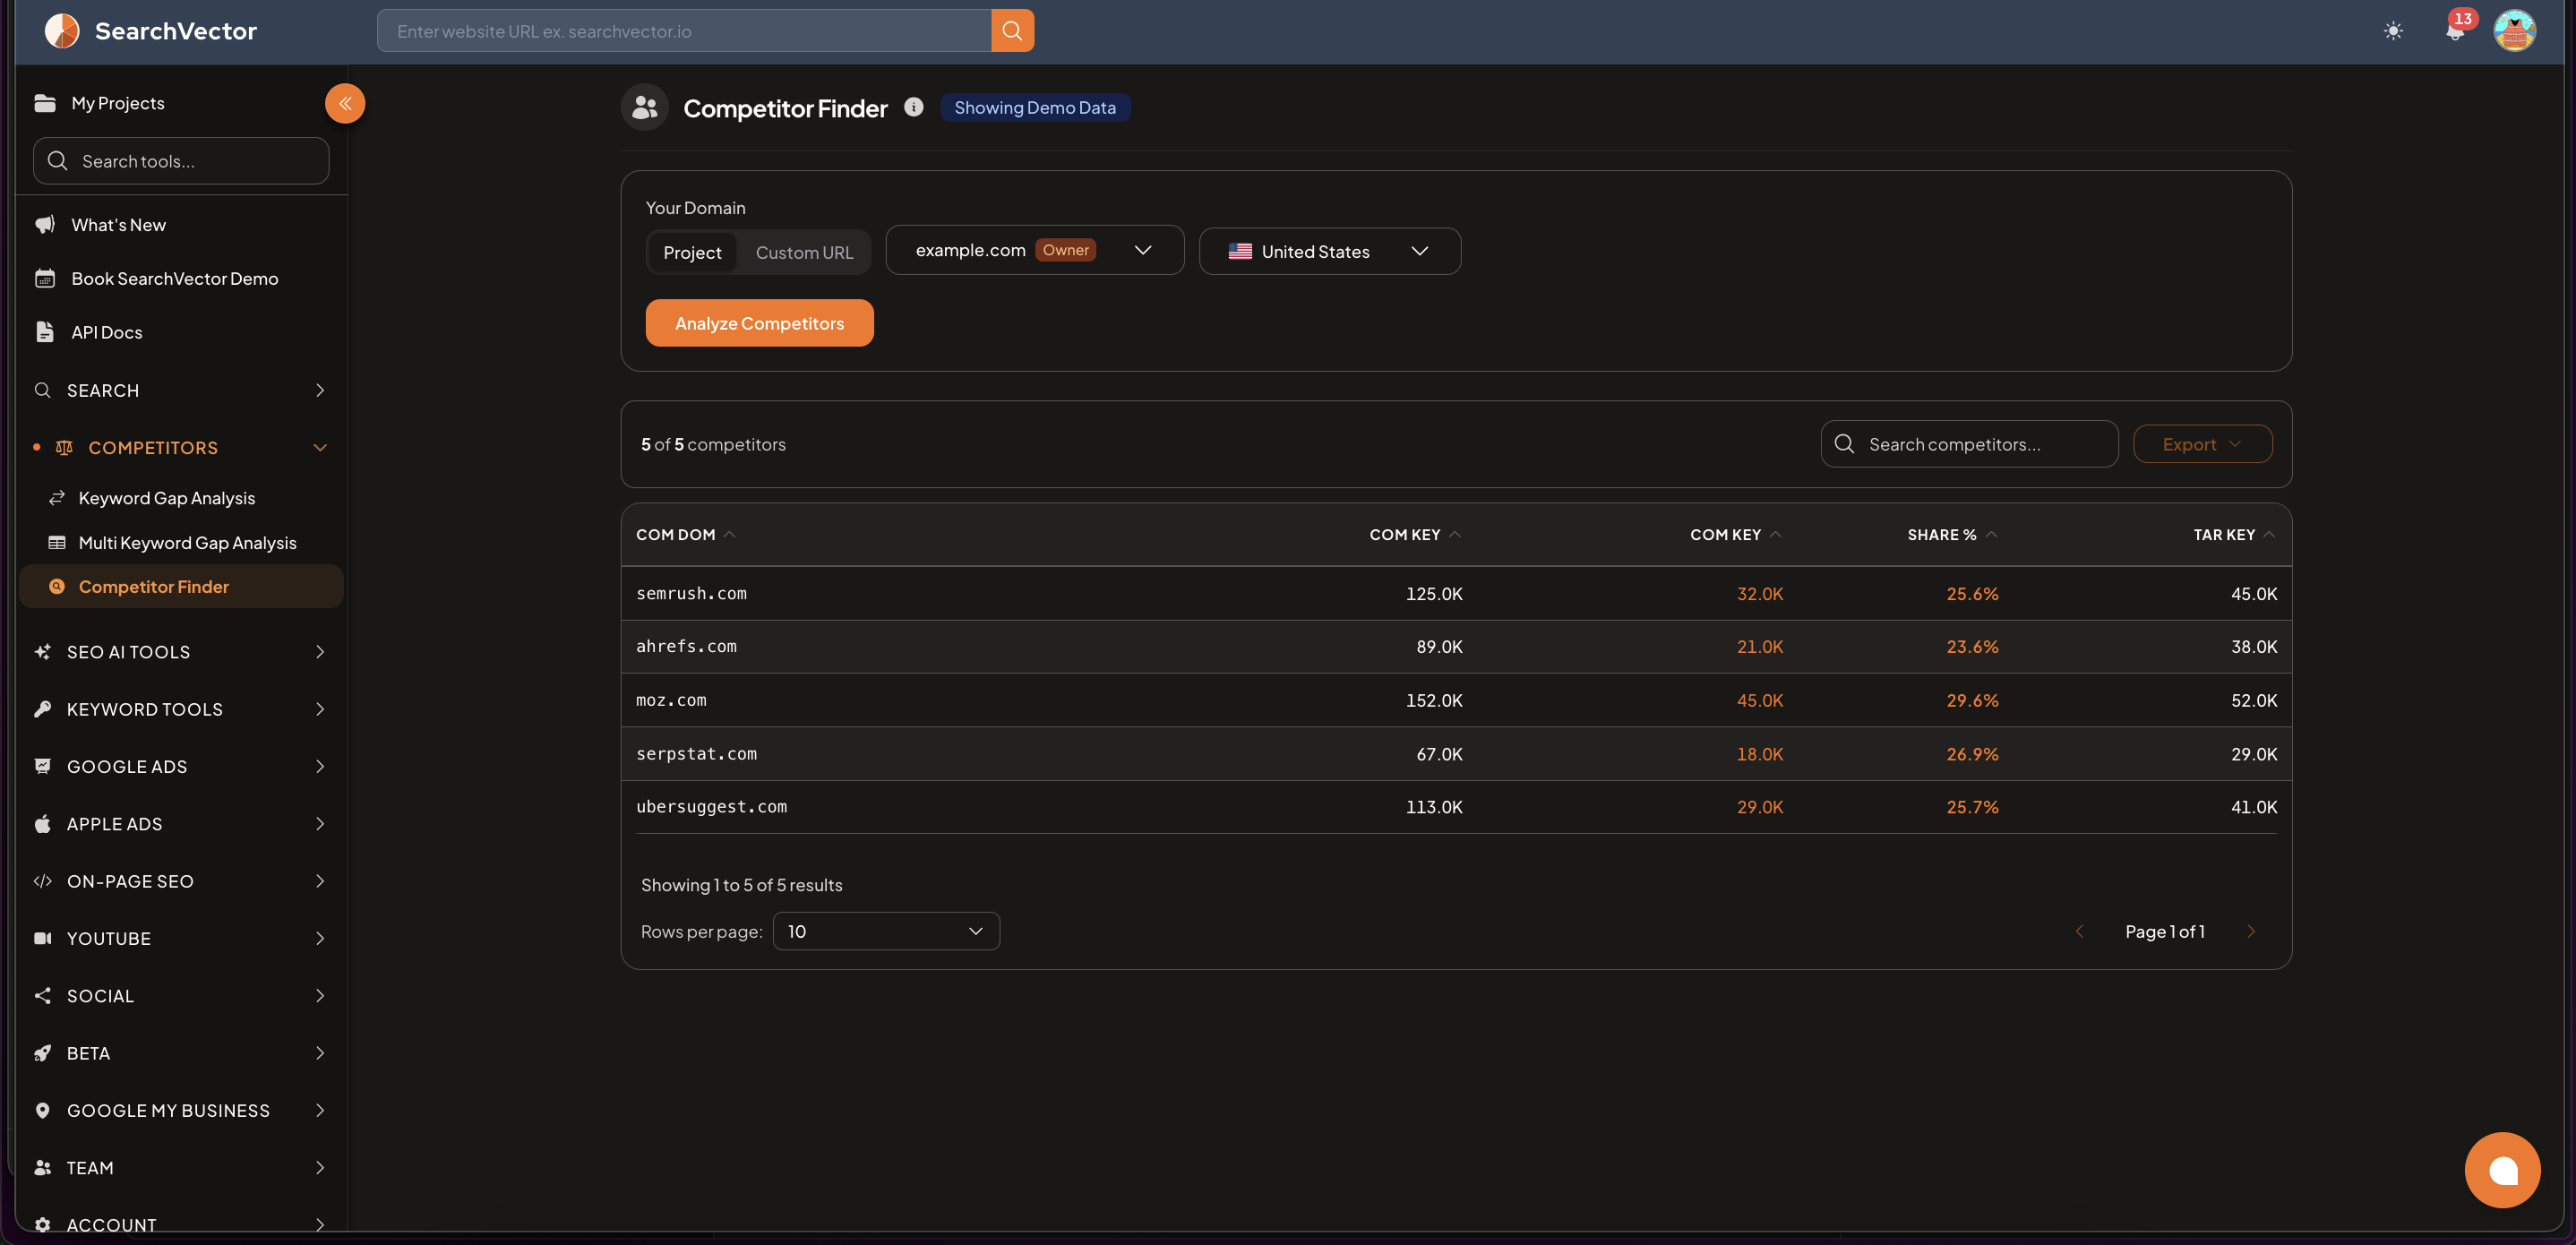Open the notifications bell
The width and height of the screenshot is (2576, 1245).
coord(2454,31)
